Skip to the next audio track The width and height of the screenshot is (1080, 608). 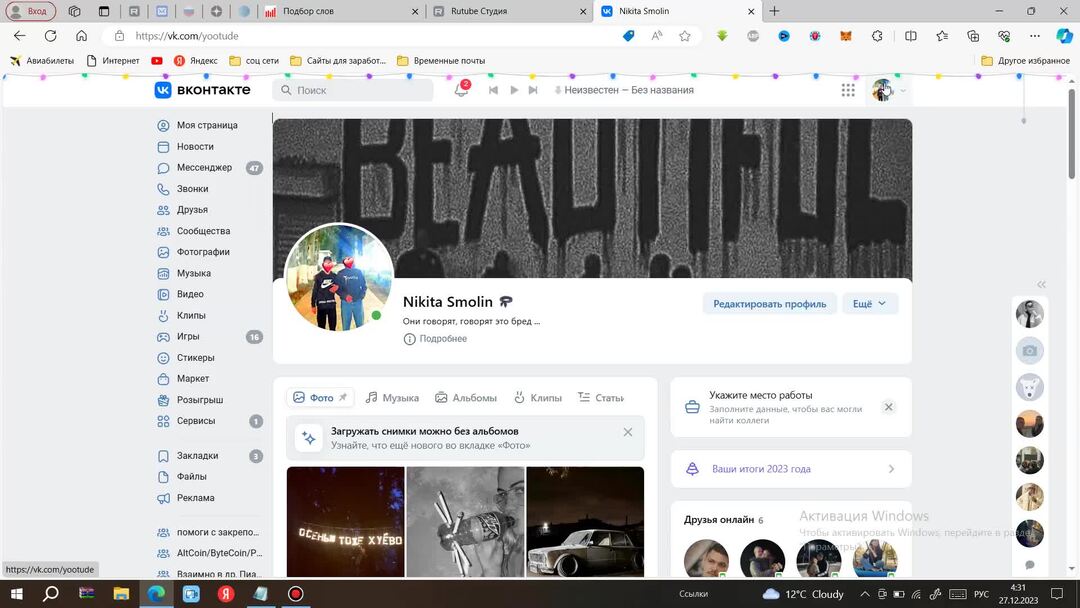tap(533, 90)
